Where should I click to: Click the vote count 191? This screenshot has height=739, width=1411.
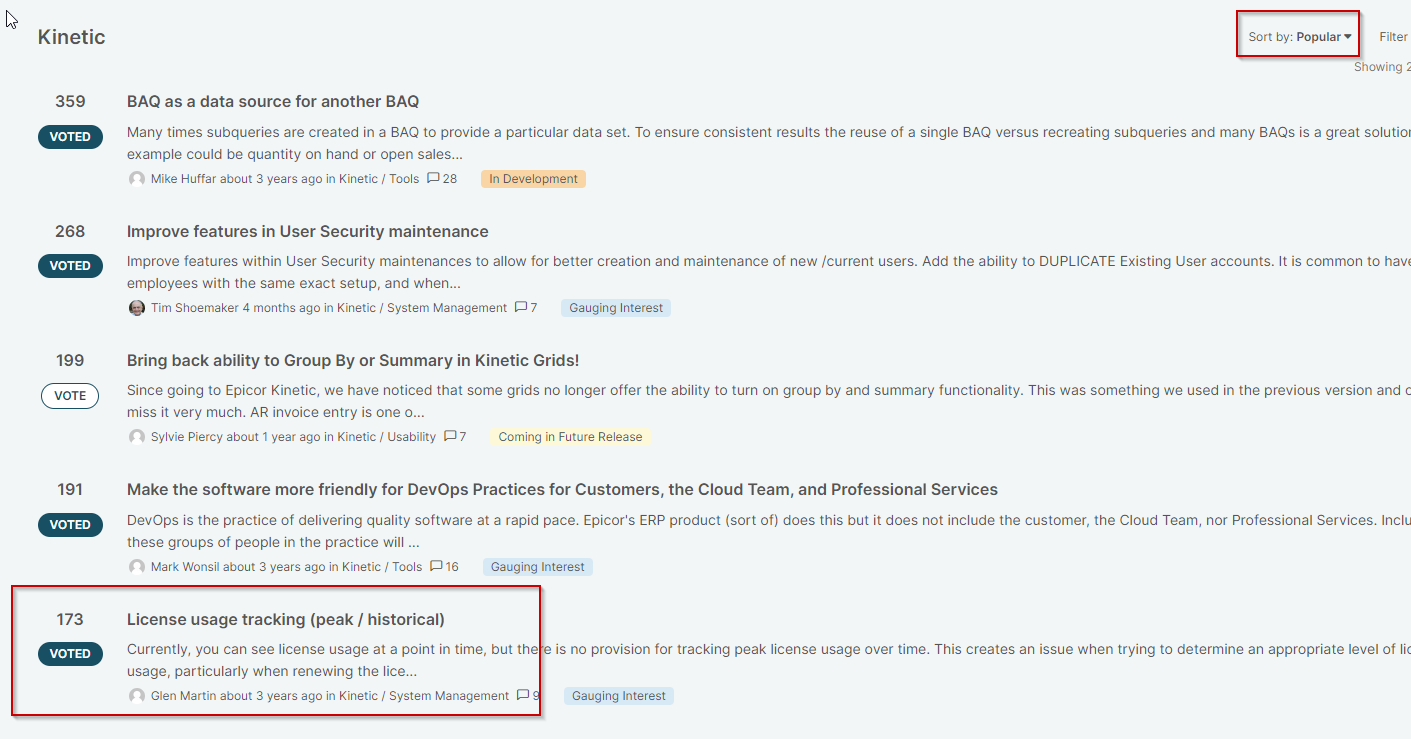[x=70, y=490]
